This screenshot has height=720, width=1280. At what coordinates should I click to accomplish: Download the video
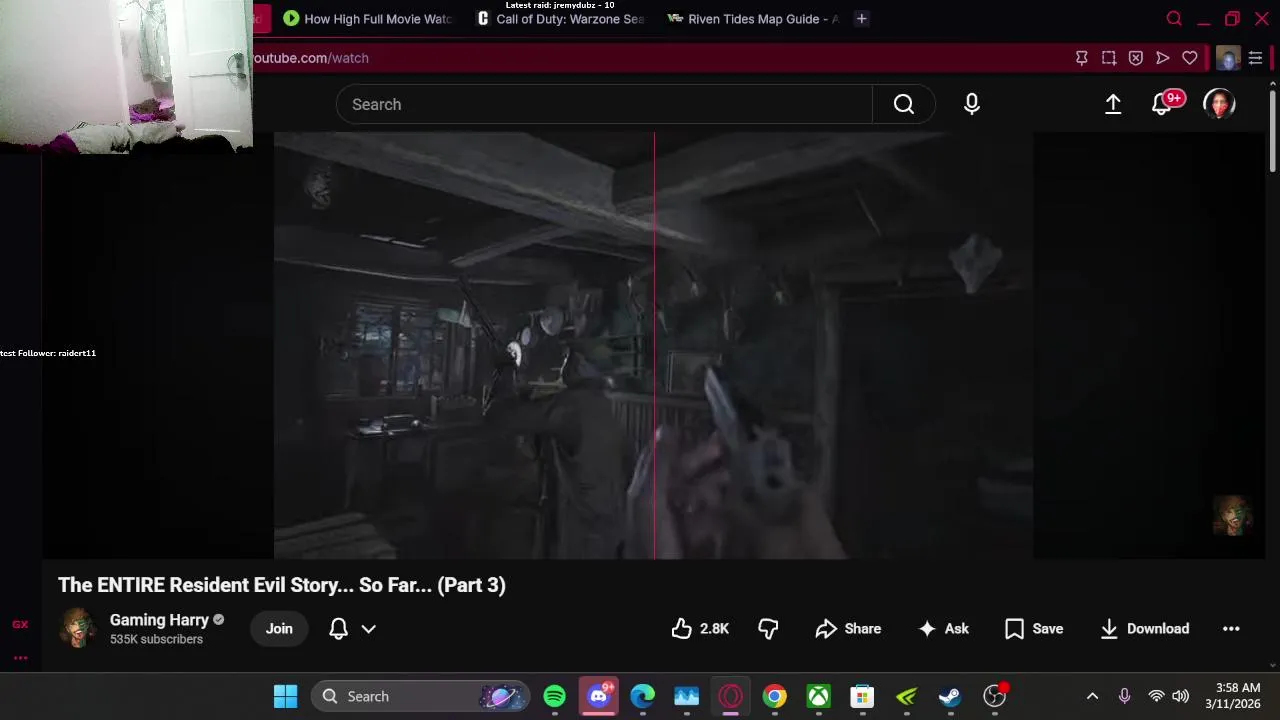point(1144,629)
